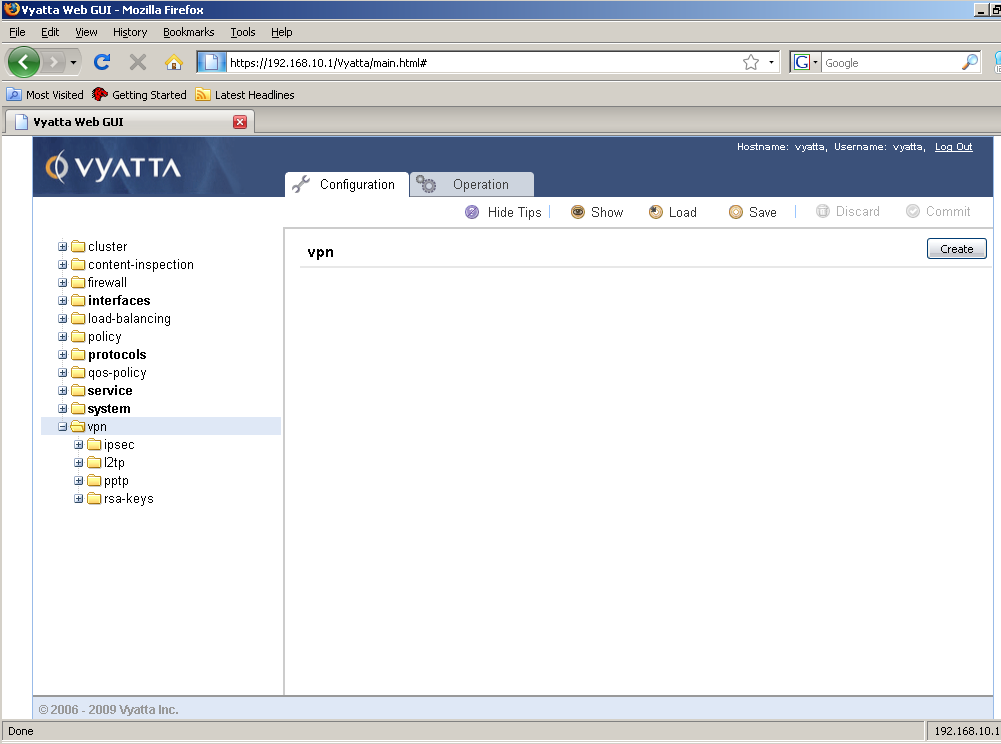Open the Bookmarks menu
Screen dimensions: 1001x744
188,32
